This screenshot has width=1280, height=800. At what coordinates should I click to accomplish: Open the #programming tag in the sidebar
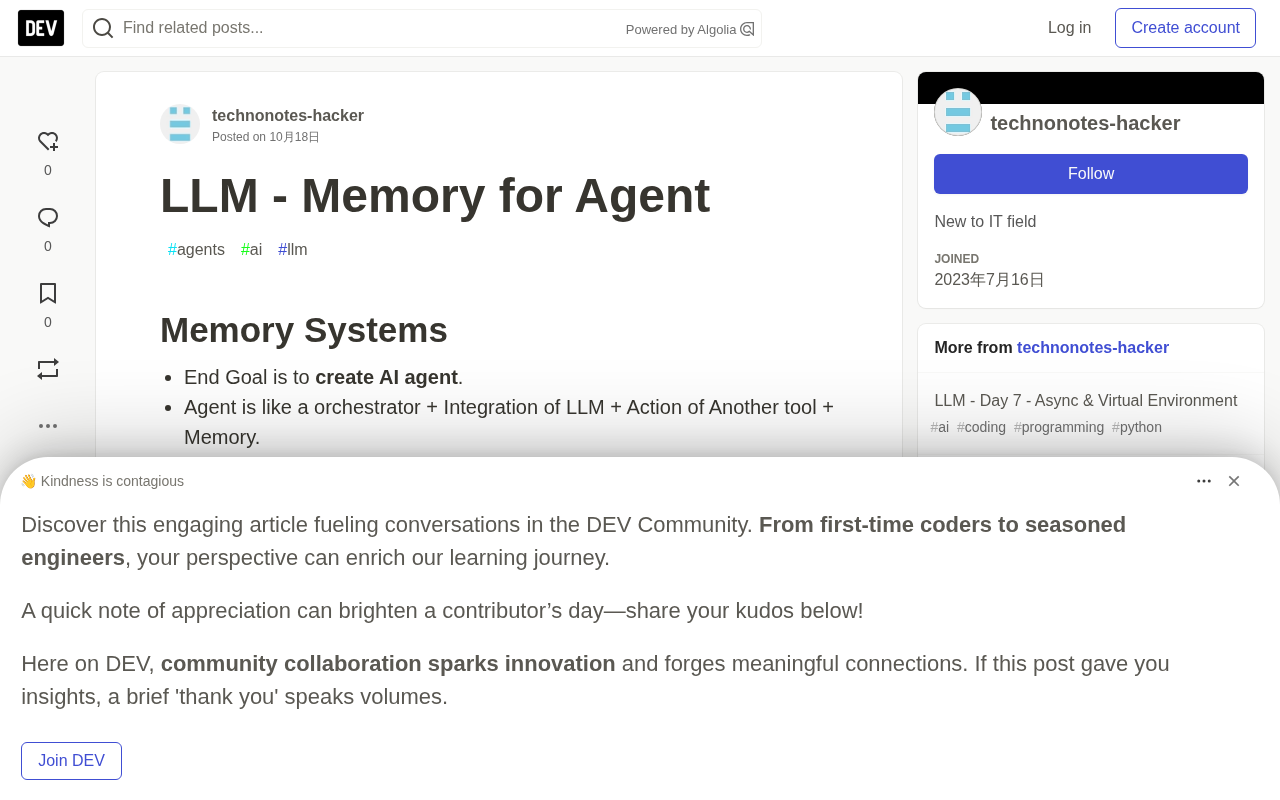point(1059,427)
